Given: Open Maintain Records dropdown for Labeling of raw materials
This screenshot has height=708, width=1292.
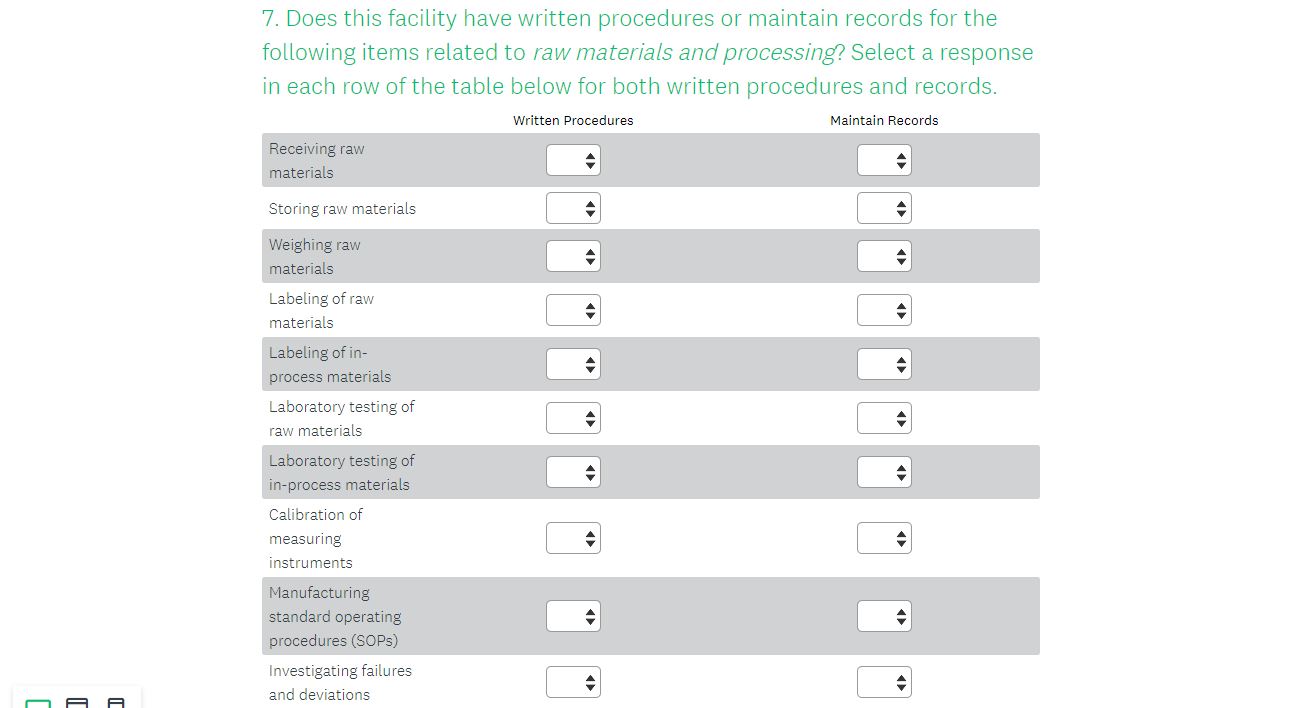Looking at the screenshot, I should (884, 310).
